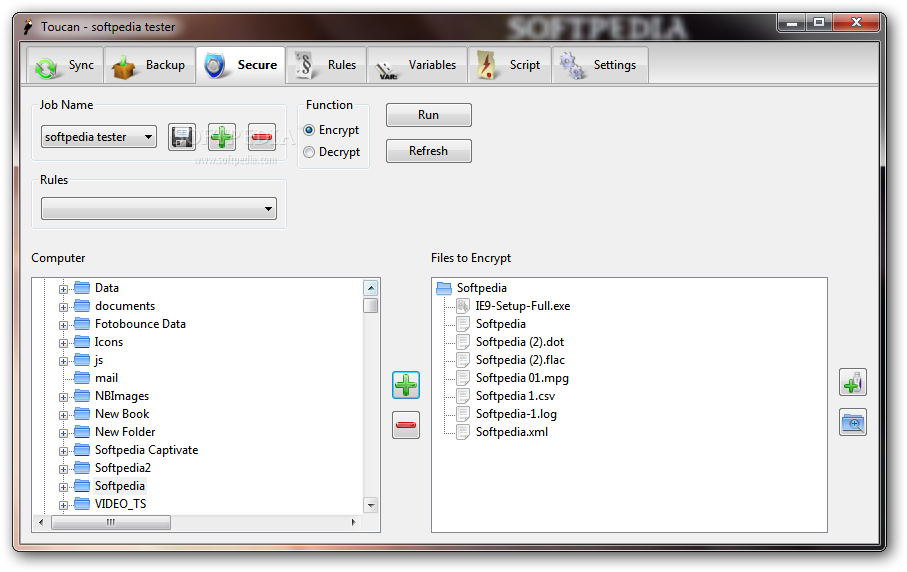Click the Rules tab's section-sign icon
907x572 pixels.
[x=304, y=65]
